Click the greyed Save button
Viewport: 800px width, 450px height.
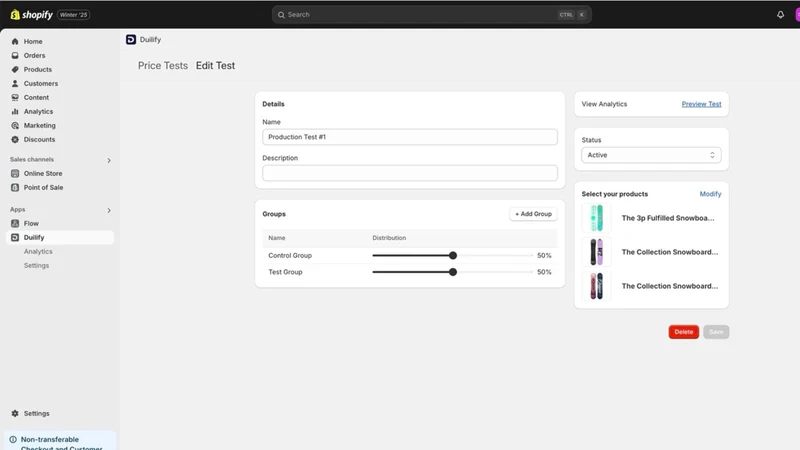tap(716, 332)
